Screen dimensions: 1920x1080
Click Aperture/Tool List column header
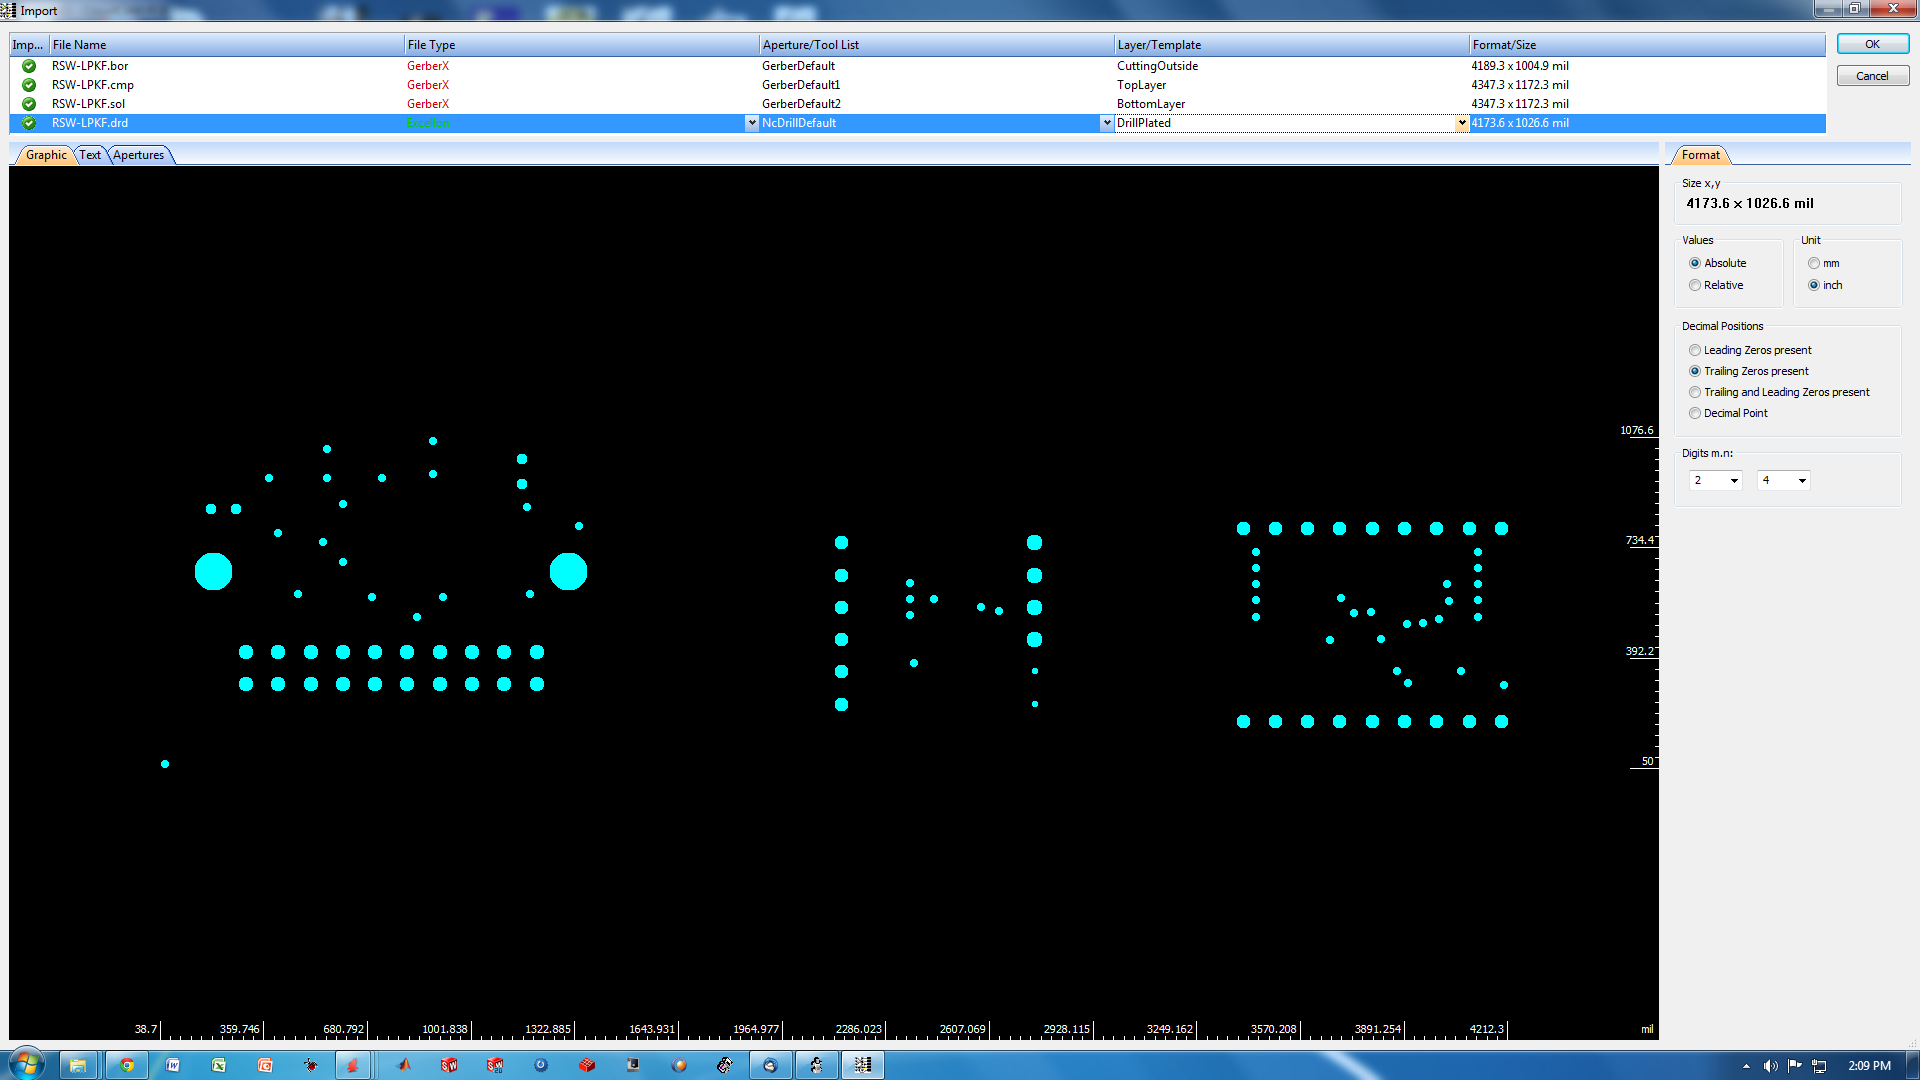pyautogui.click(x=936, y=45)
